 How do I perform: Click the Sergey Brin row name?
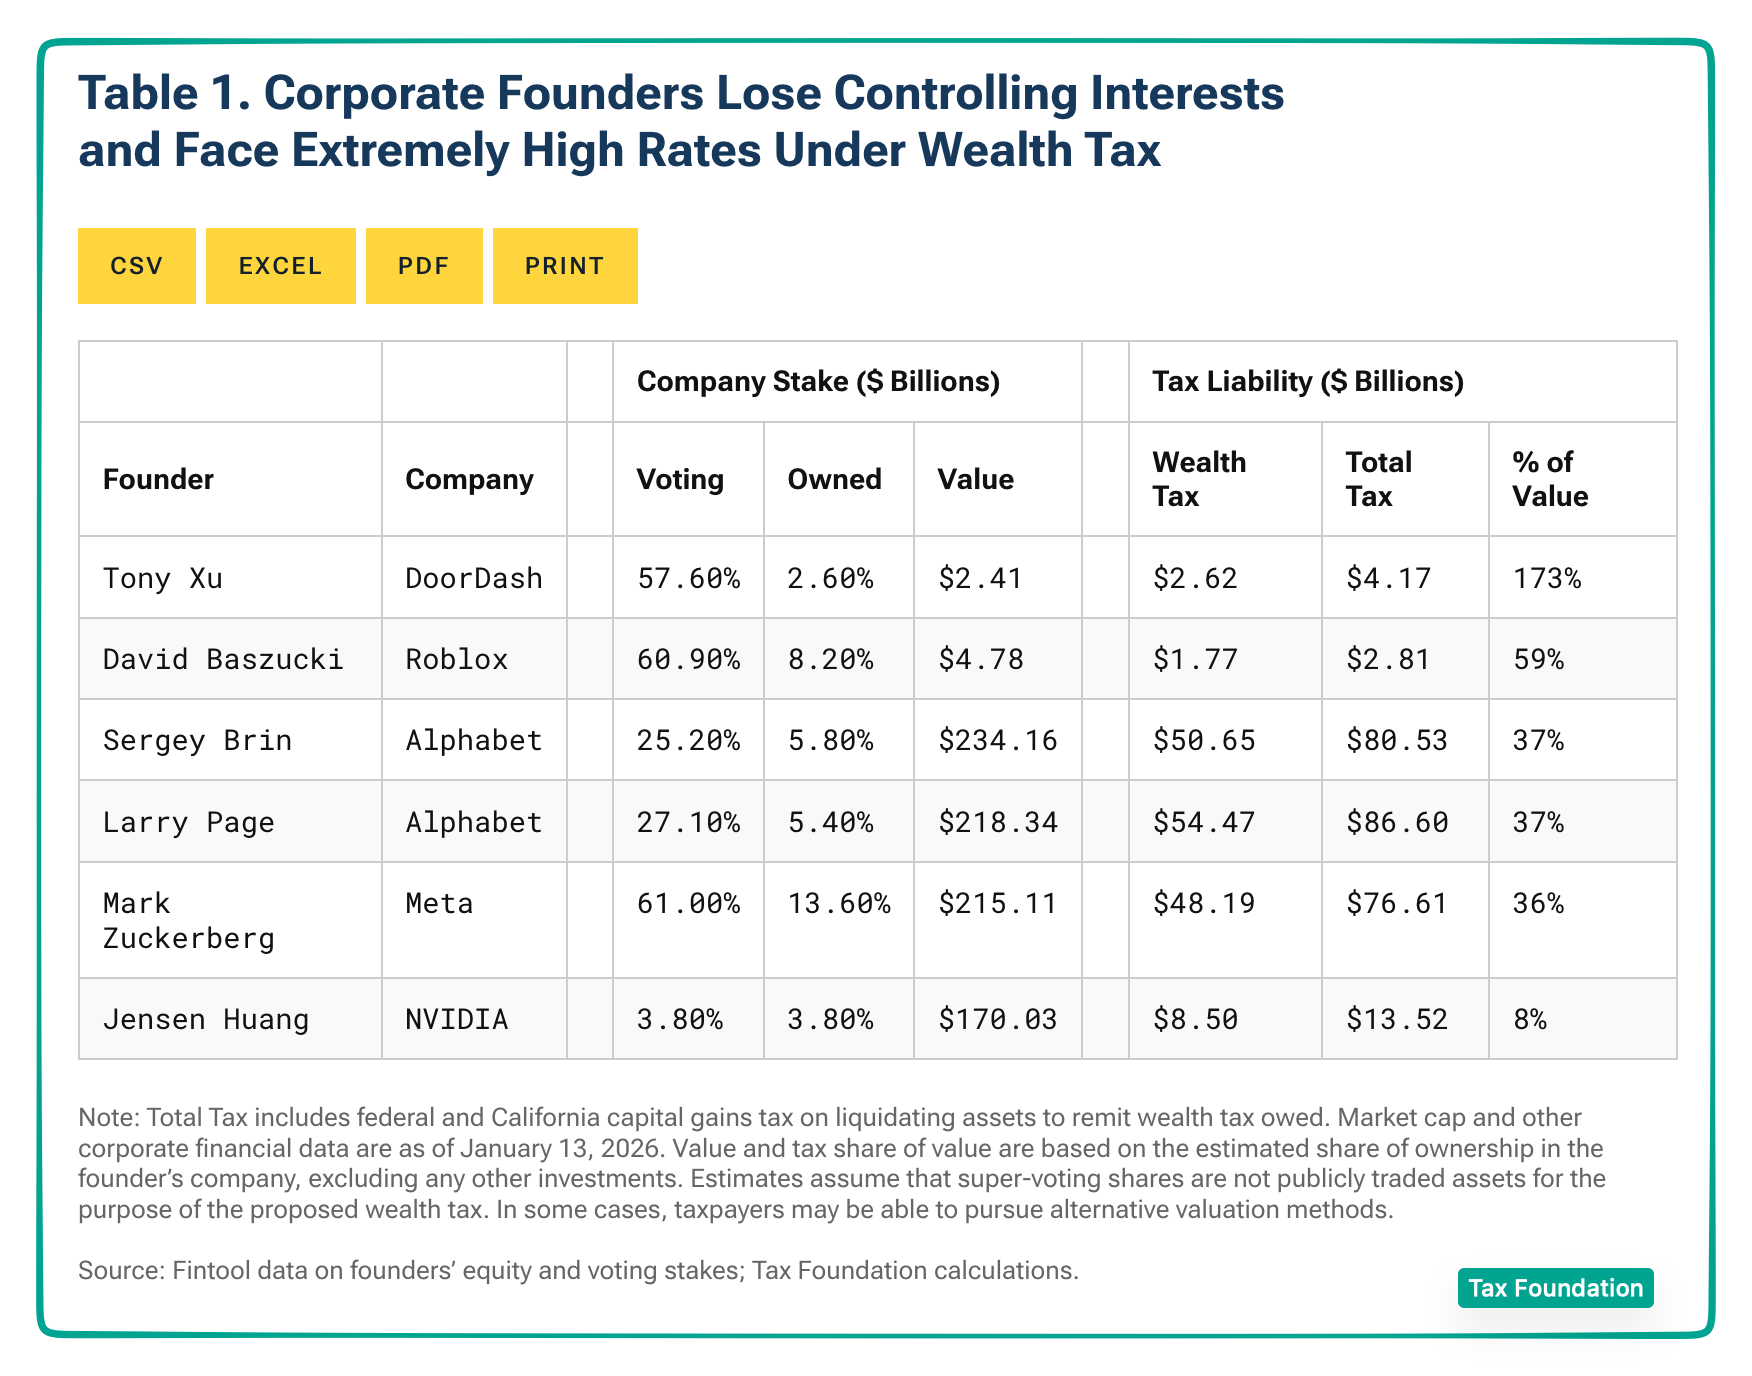[198, 740]
